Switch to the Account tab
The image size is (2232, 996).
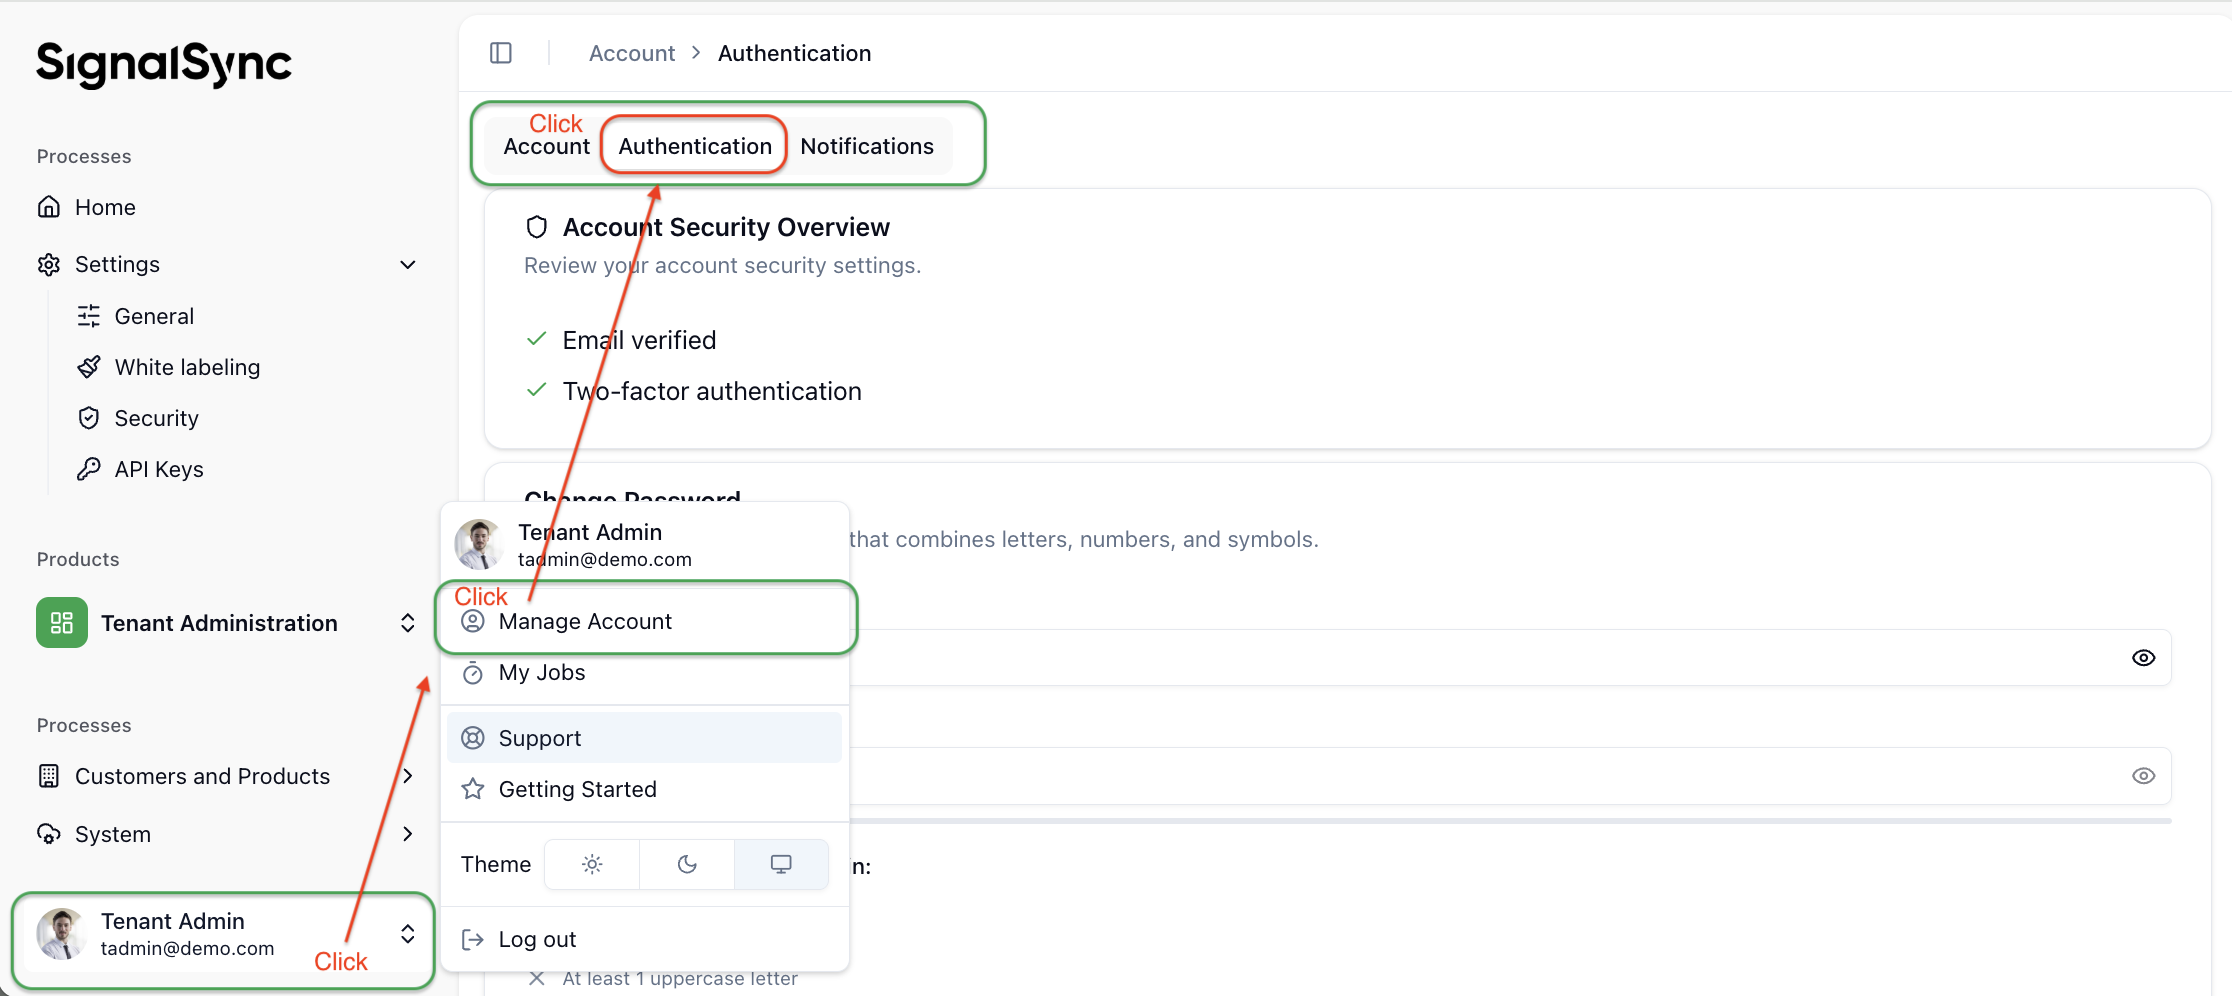[x=547, y=146]
